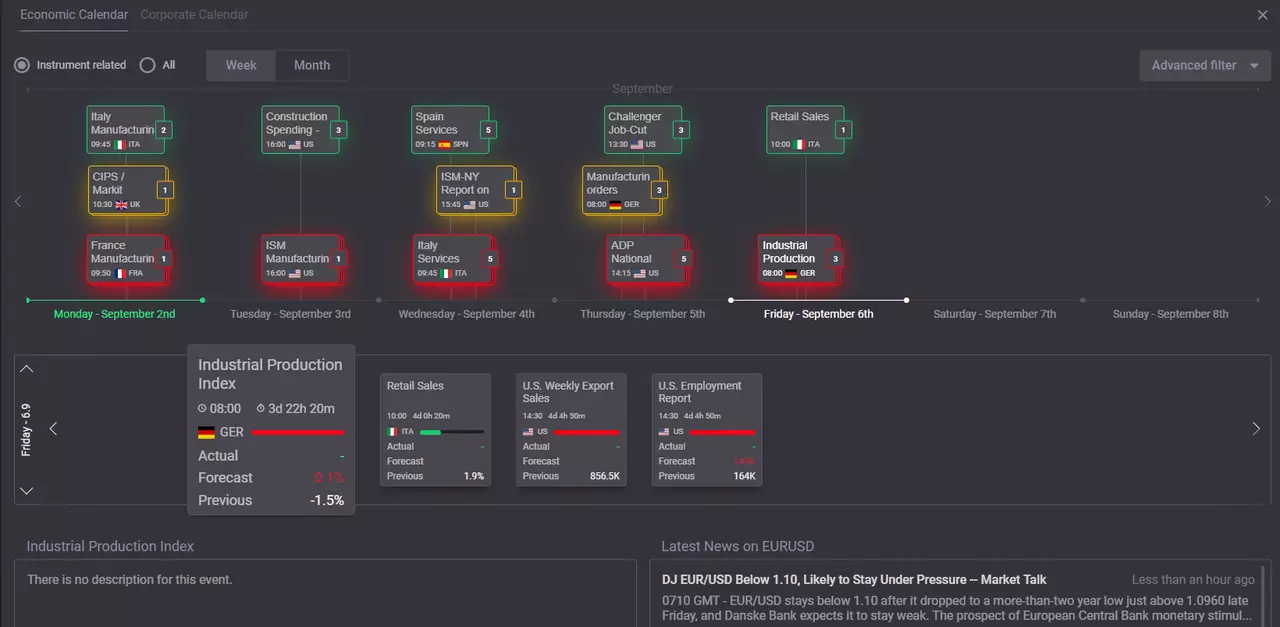Open the DJ EUR/USD Below 1.10 news headline
This screenshot has width=1280, height=627.
[x=855, y=580]
